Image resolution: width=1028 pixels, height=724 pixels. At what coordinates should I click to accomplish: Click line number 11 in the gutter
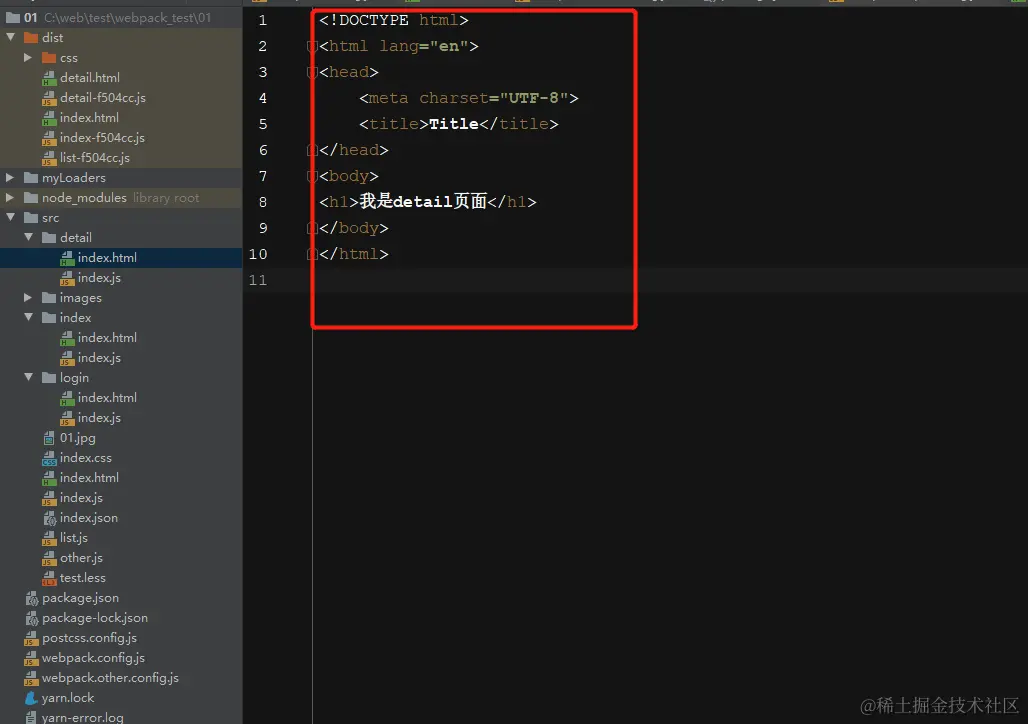tap(258, 280)
